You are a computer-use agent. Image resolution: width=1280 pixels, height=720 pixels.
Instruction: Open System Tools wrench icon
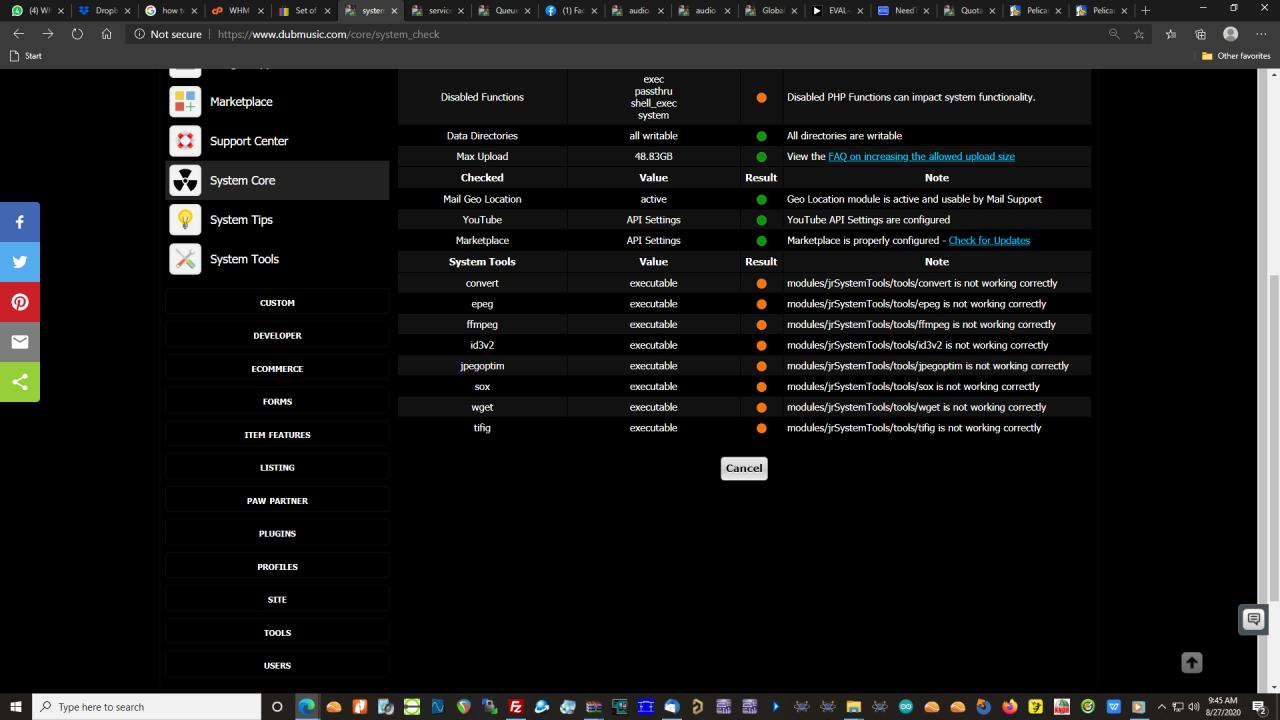pyautogui.click(x=185, y=259)
